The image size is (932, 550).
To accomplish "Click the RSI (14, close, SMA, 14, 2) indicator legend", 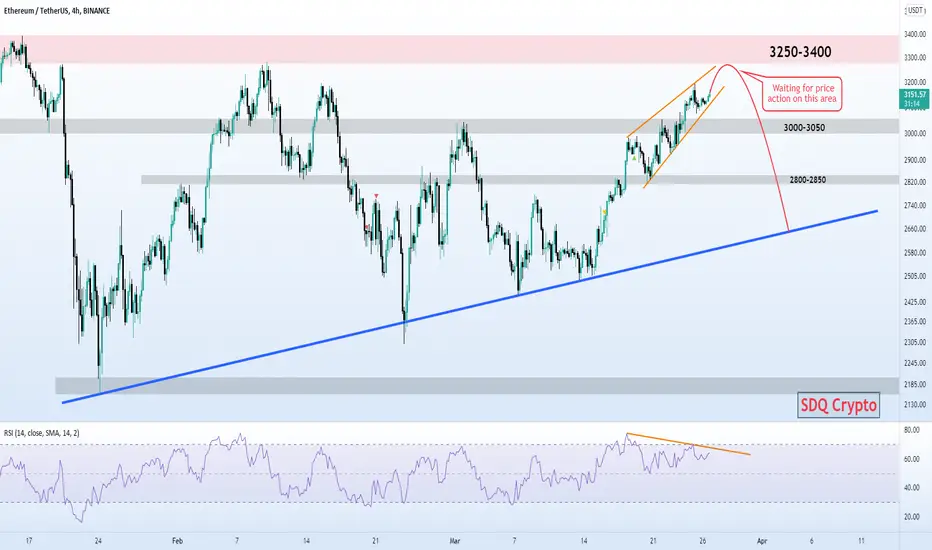I will coord(42,433).
